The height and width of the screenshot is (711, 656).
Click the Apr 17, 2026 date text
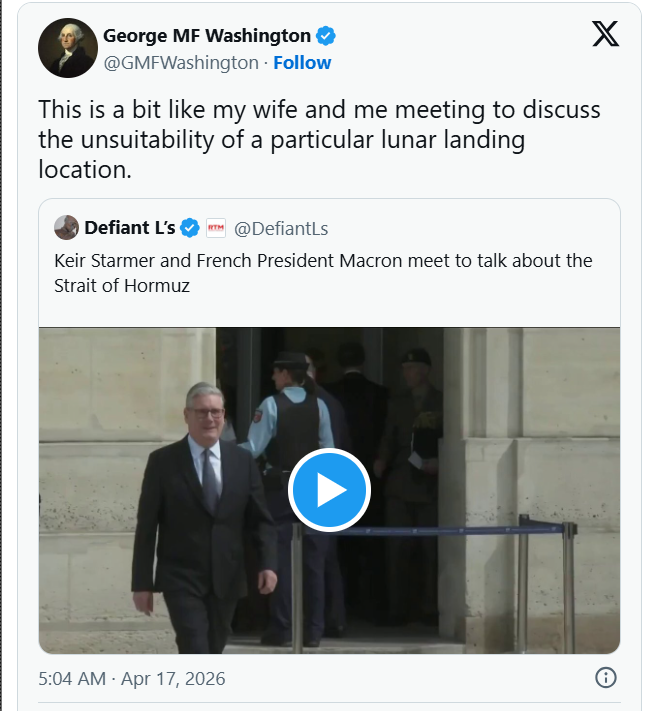(x=173, y=678)
